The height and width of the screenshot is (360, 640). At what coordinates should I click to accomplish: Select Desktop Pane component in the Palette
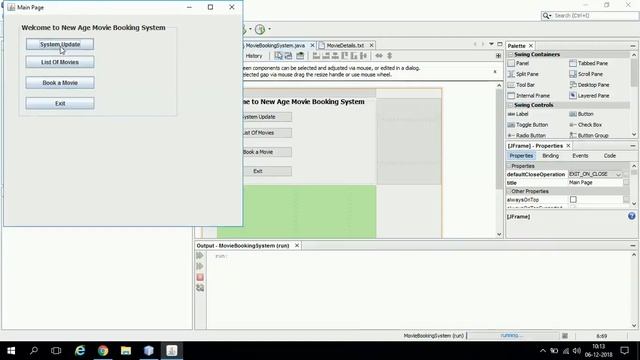pos(589,85)
